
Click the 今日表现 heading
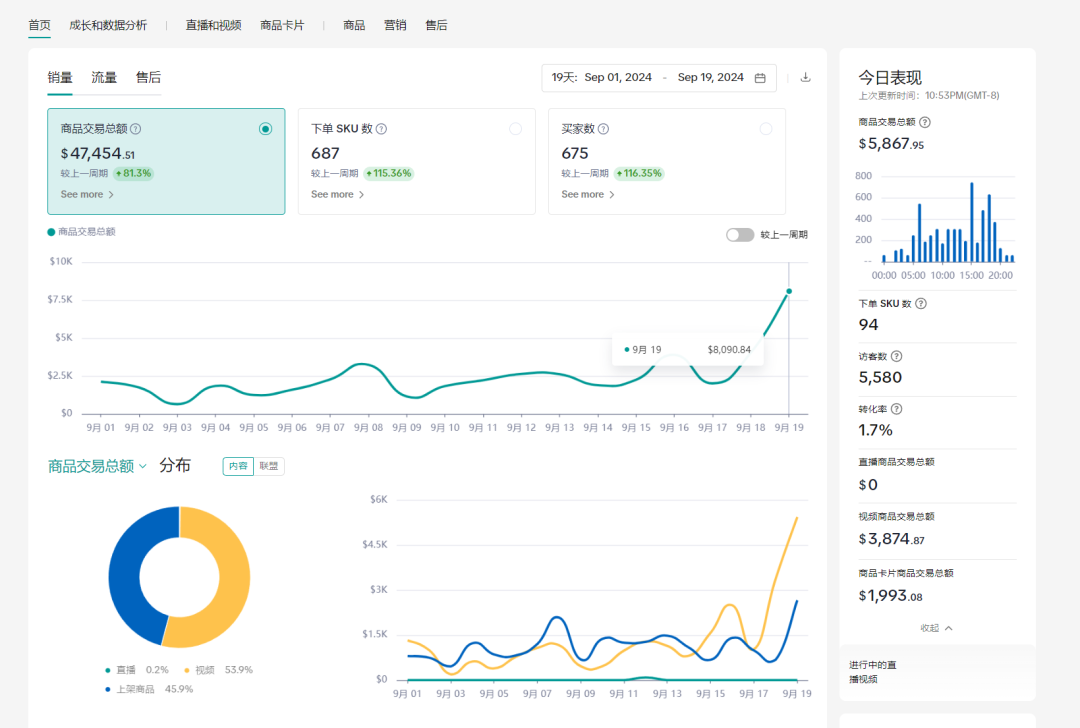click(x=890, y=78)
